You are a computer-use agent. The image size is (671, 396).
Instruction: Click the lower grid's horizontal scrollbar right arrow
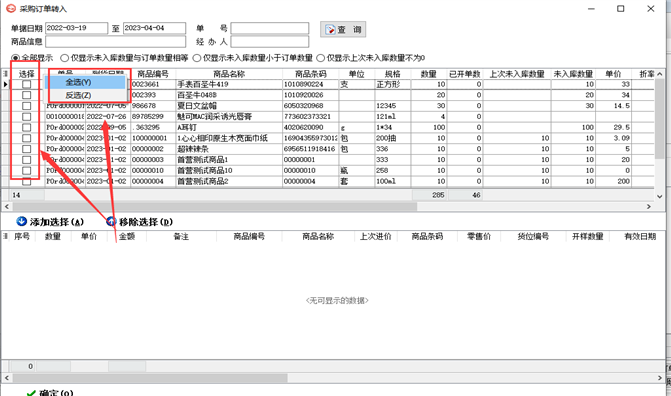[659, 378]
